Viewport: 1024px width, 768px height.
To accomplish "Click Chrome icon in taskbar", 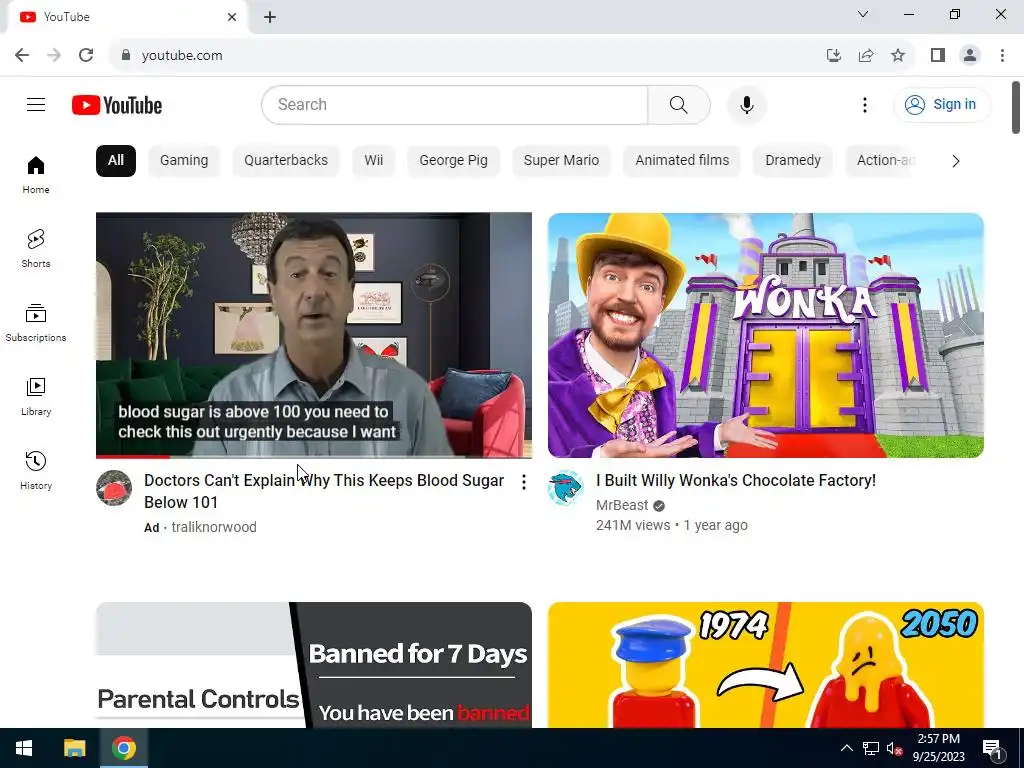I will (x=123, y=748).
